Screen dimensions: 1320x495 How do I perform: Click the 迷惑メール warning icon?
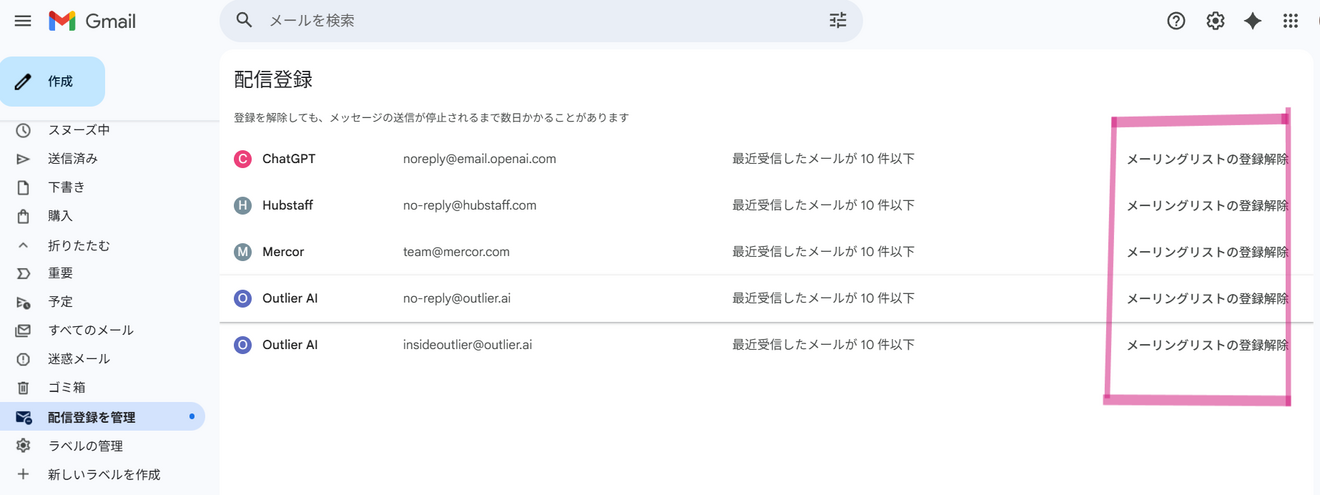23,359
